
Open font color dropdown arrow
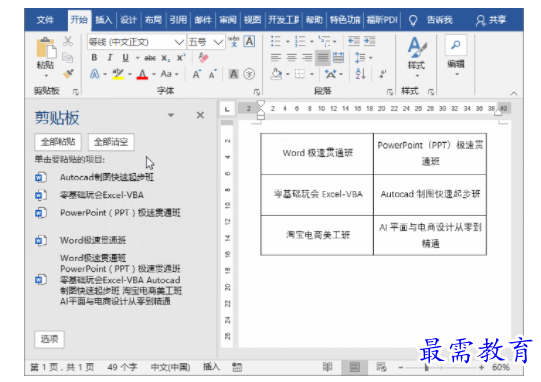[154, 74]
